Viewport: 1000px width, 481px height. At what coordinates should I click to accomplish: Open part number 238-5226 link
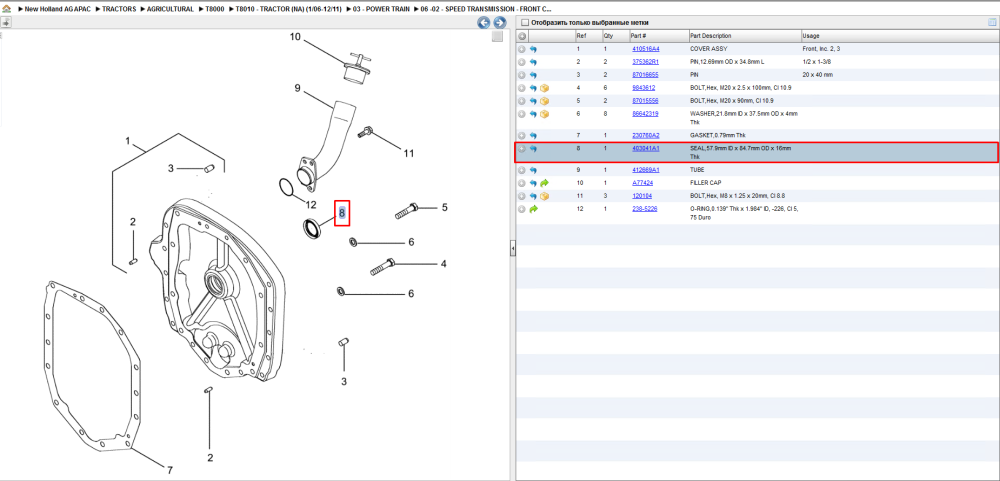[645, 209]
